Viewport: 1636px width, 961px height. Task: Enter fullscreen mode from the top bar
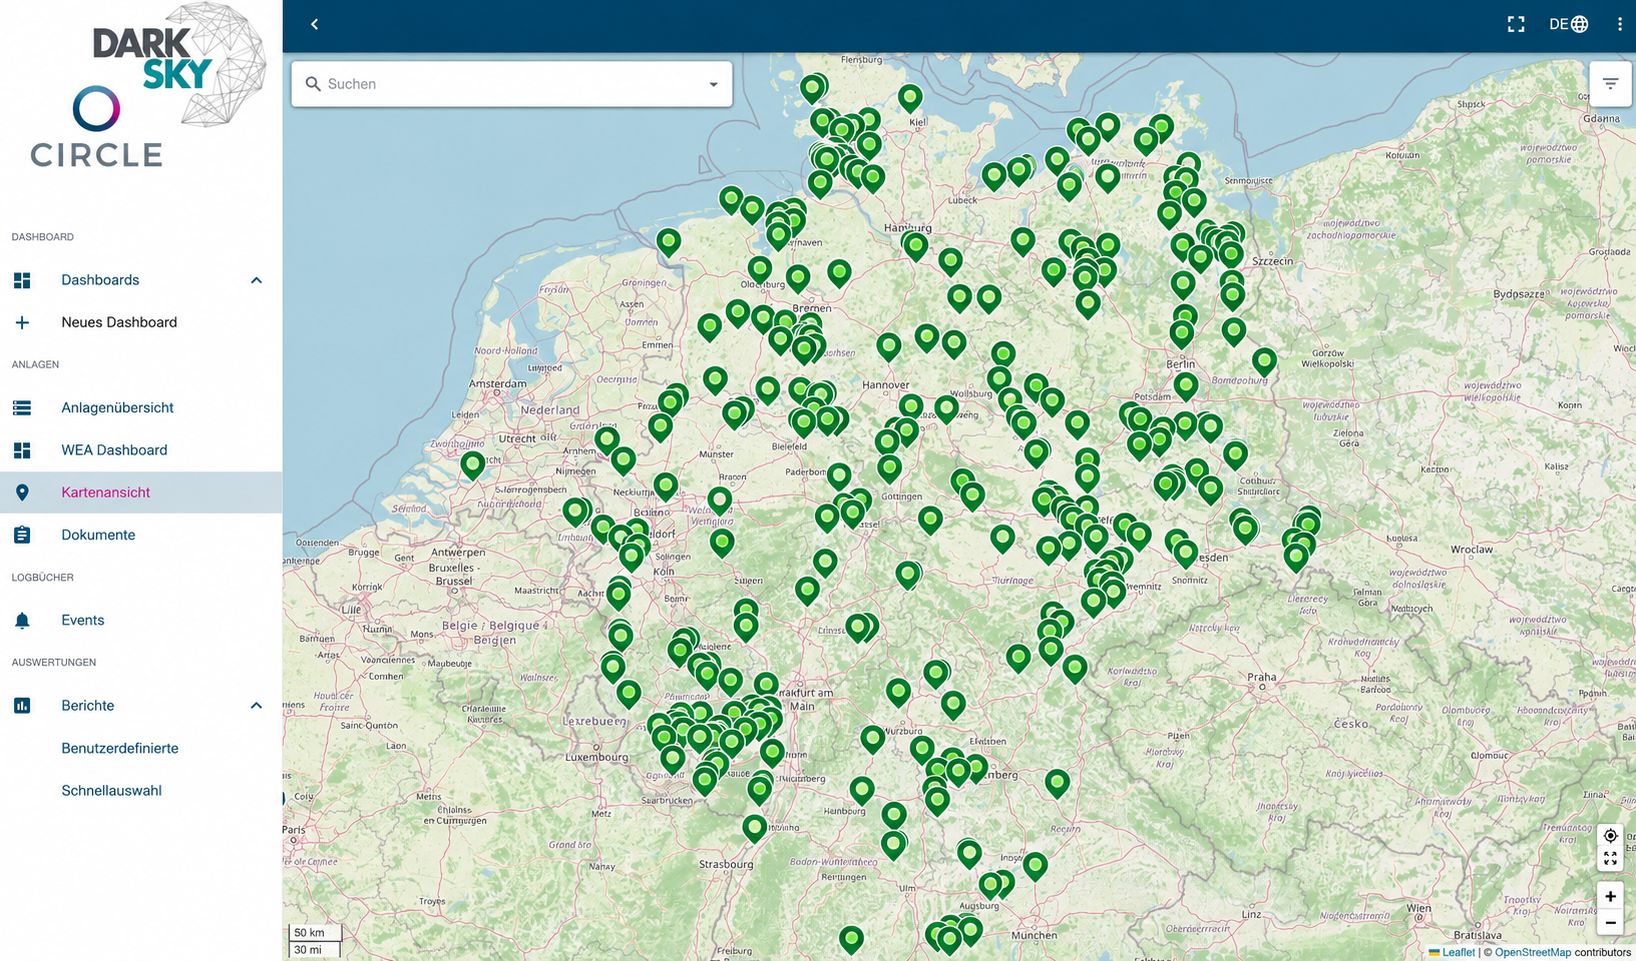(x=1516, y=24)
